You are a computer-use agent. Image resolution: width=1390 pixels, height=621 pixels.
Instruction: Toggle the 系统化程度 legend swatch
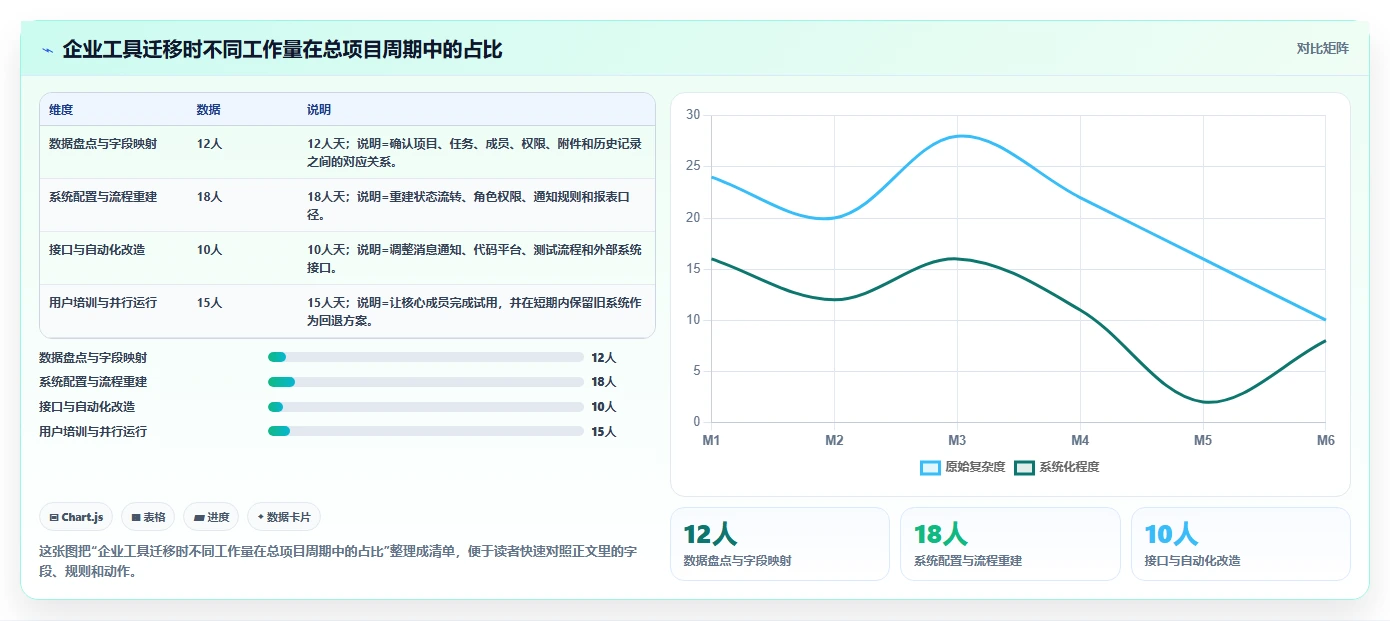point(1024,467)
